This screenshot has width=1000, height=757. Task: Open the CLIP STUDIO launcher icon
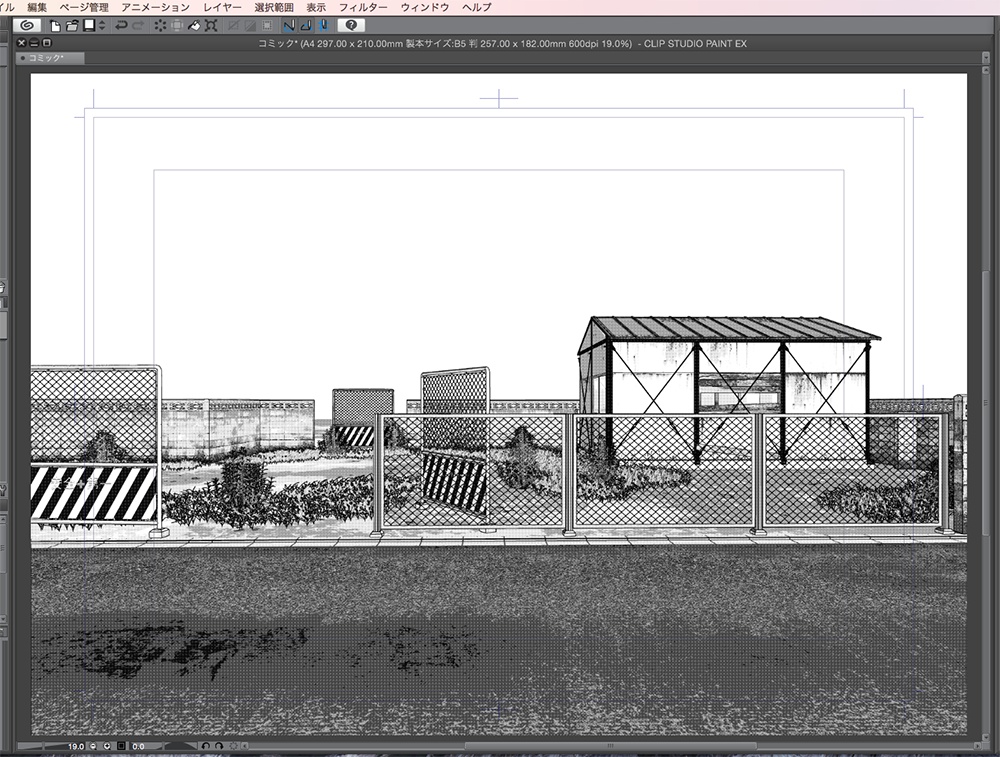[26, 26]
